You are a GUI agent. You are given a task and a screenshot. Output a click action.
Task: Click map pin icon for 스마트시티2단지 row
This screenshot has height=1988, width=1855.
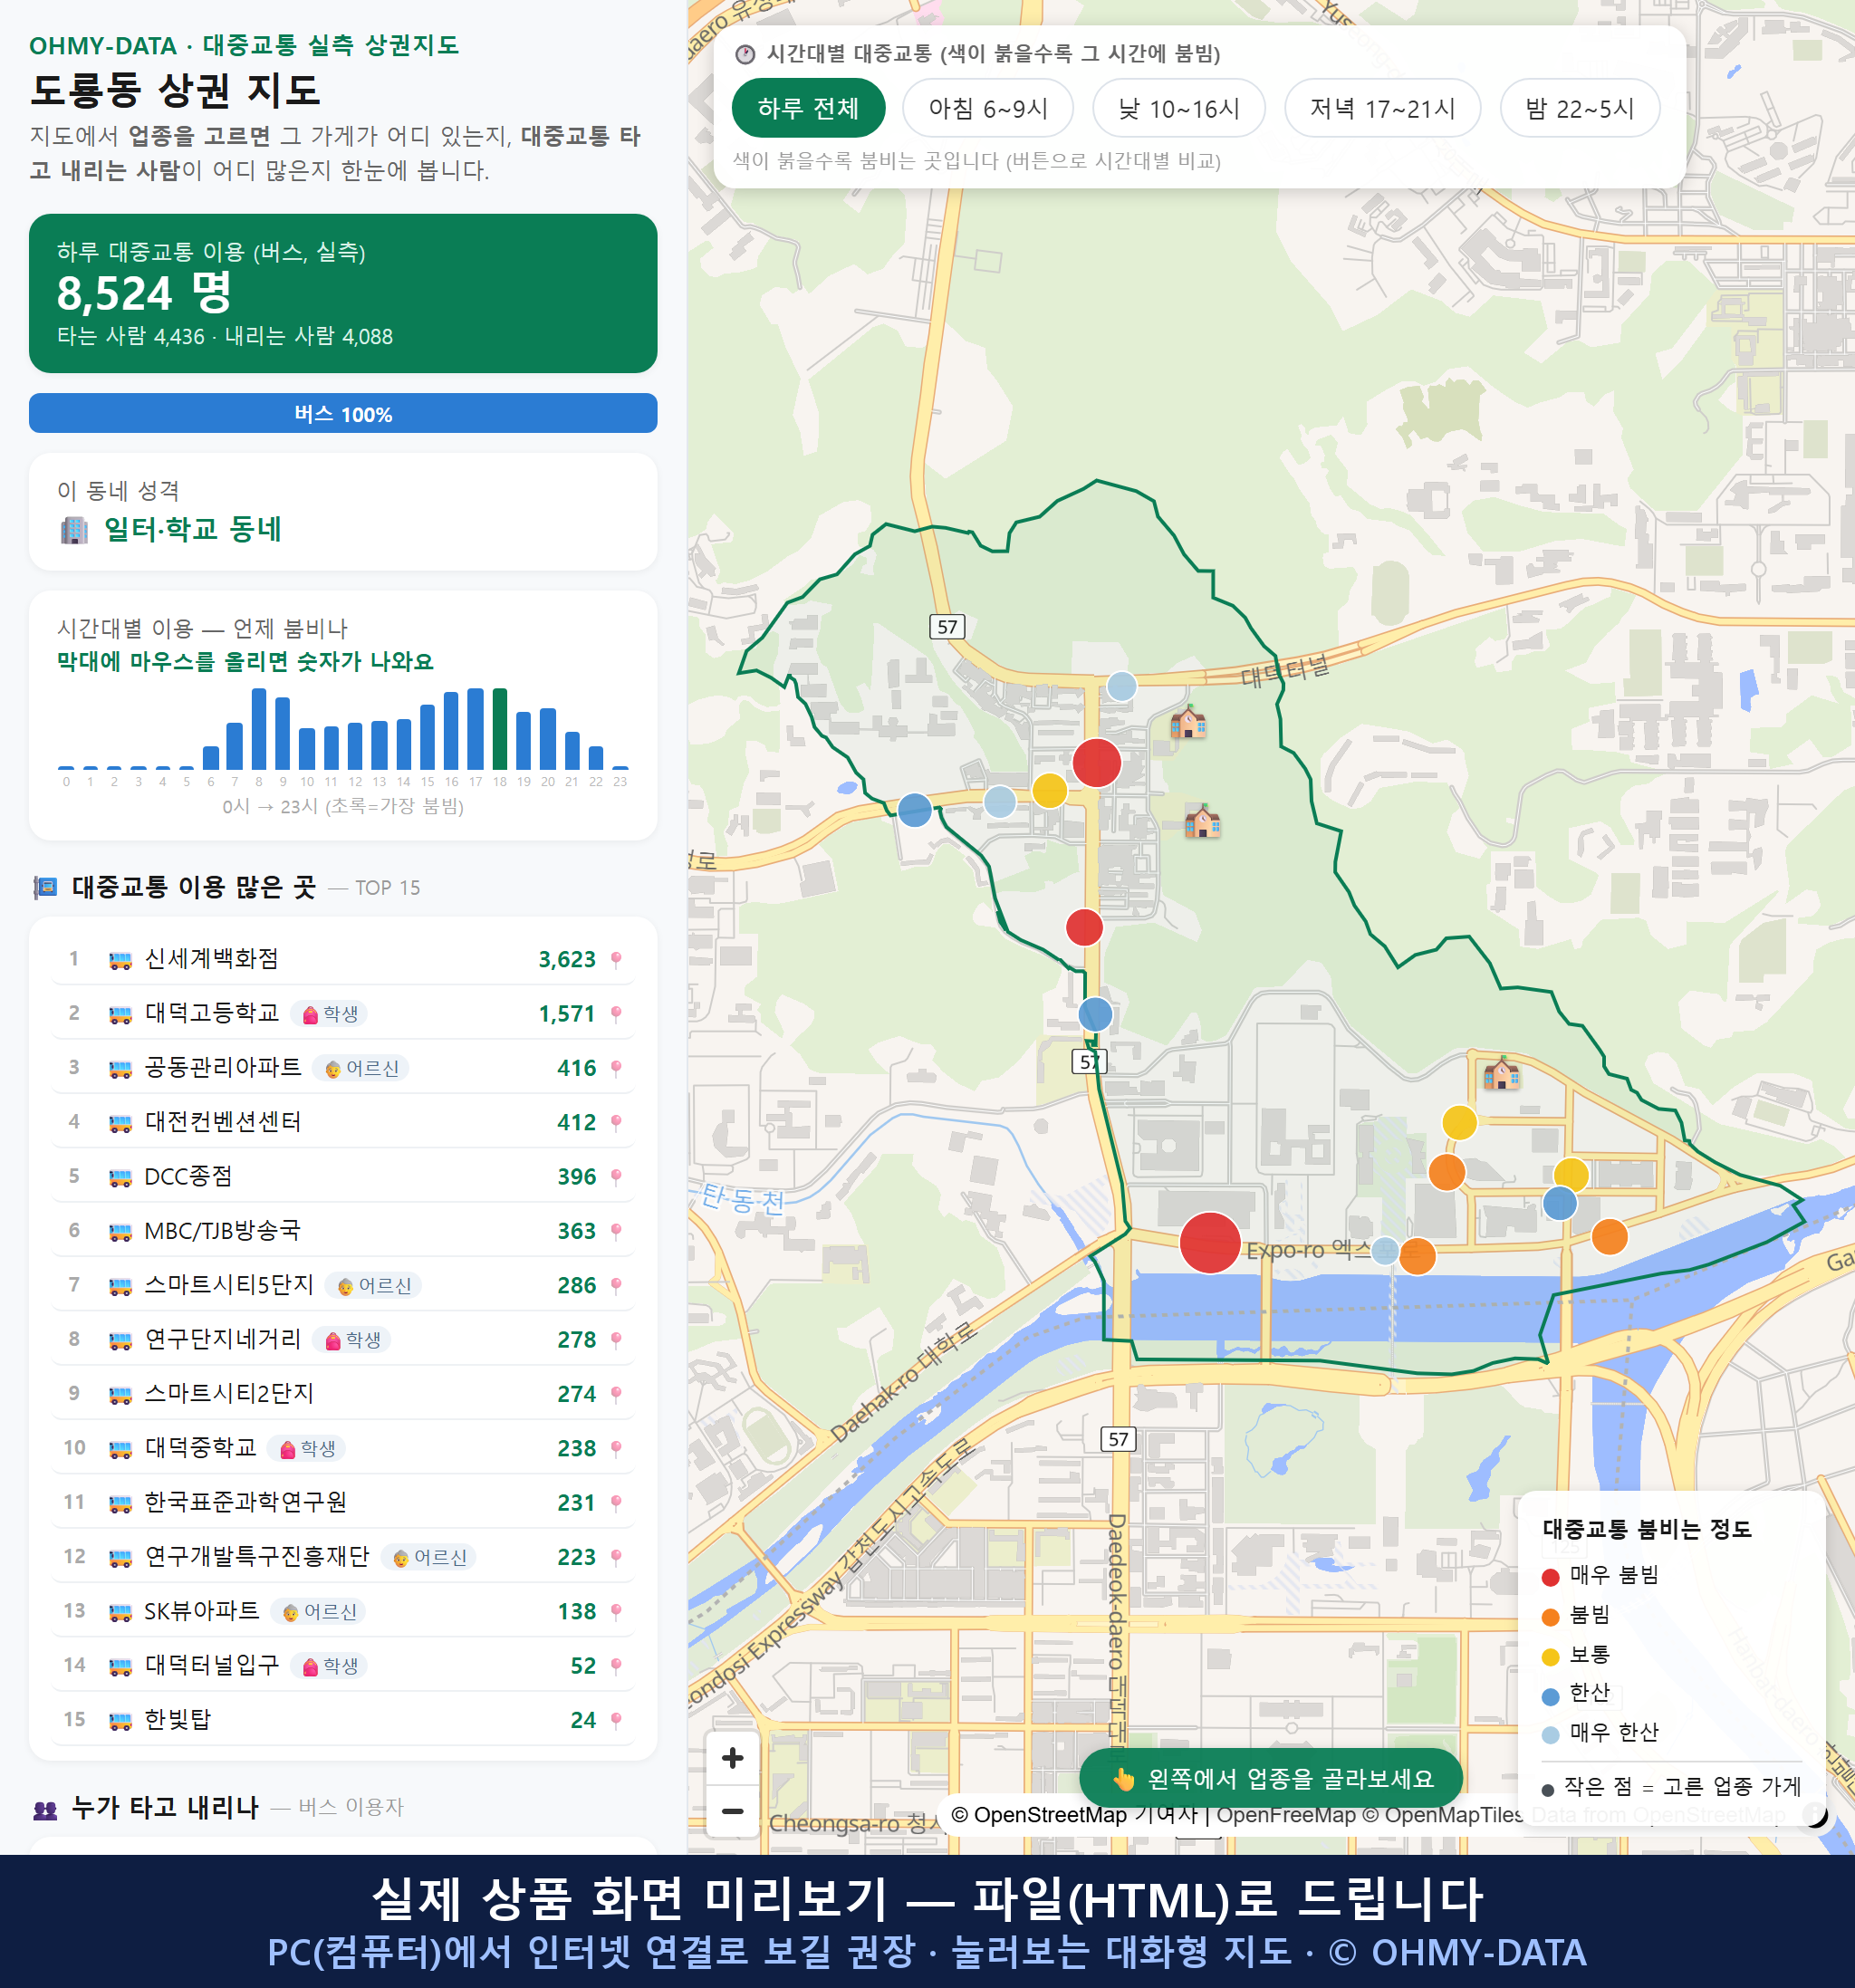click(x=616, y=1394)
